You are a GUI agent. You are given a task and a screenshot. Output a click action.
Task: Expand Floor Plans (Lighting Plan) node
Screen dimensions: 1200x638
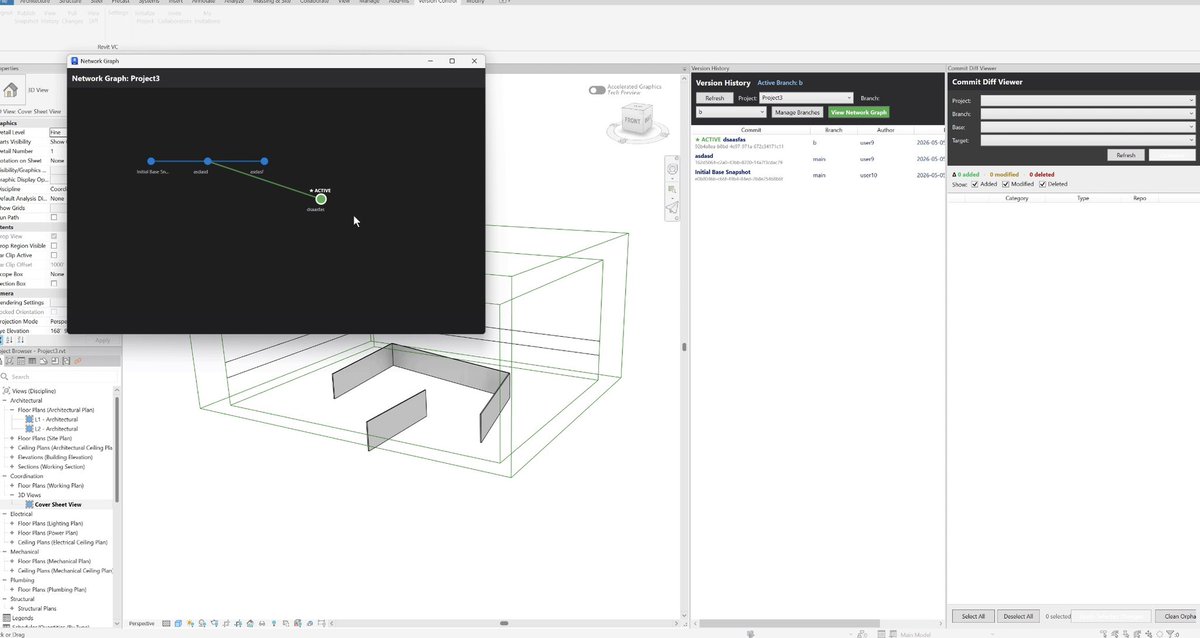[12, 523]
